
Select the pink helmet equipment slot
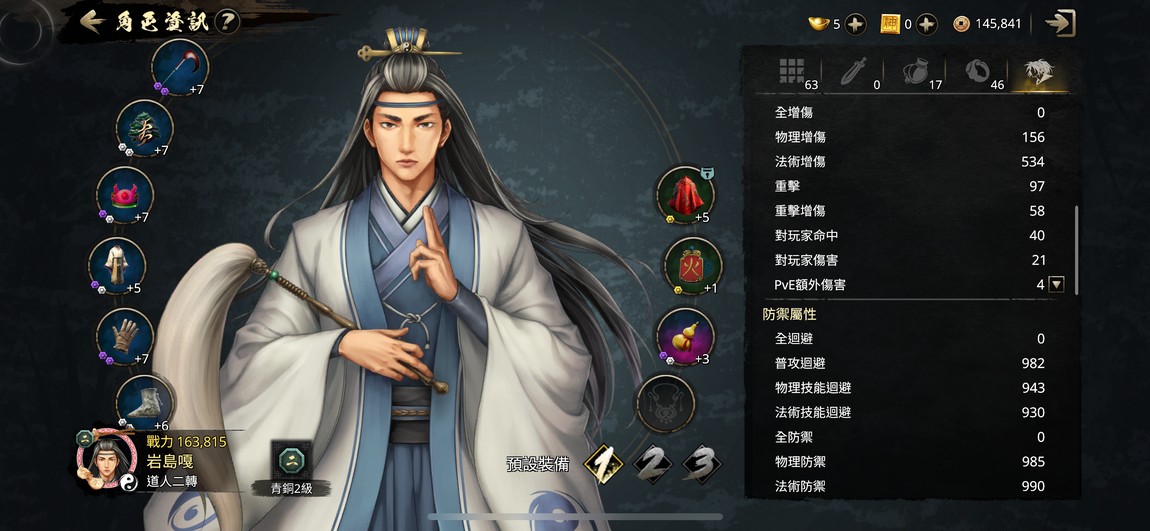[x=125, y=196]
